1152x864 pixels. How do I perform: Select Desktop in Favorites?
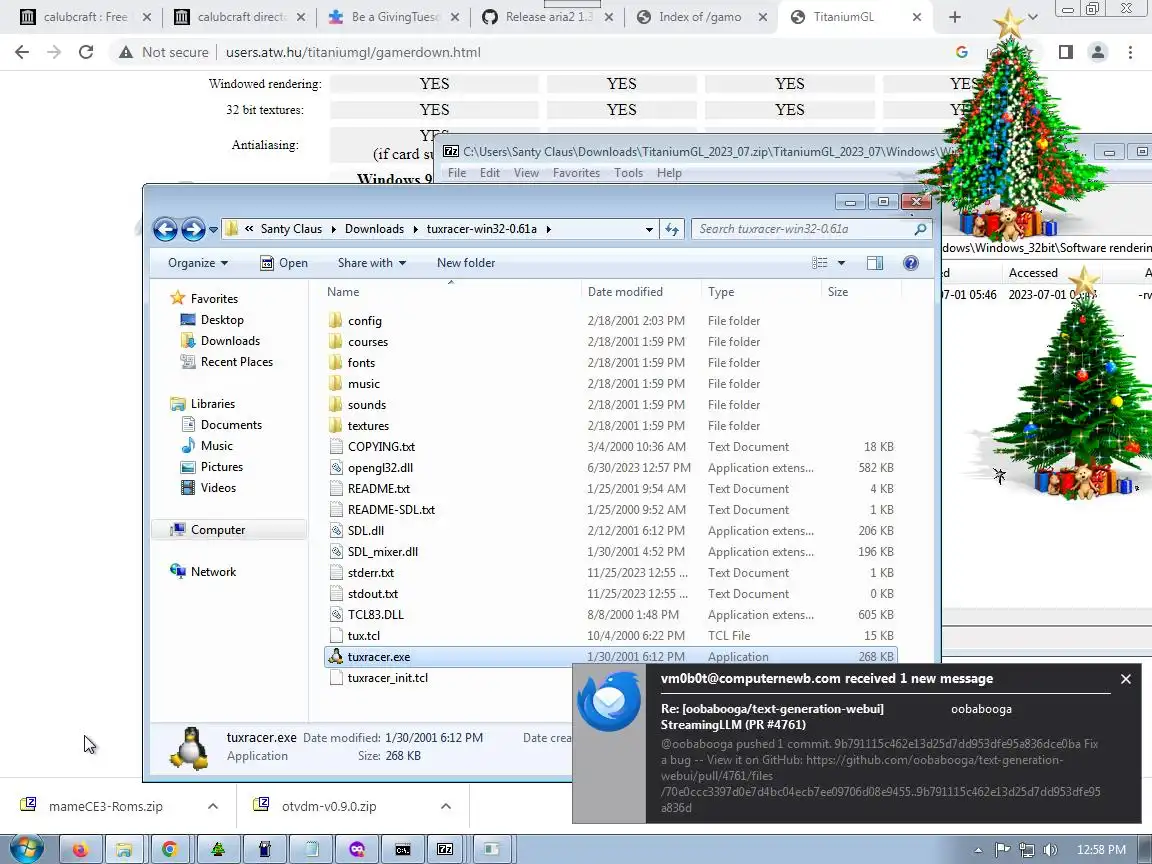click(212, 320)
